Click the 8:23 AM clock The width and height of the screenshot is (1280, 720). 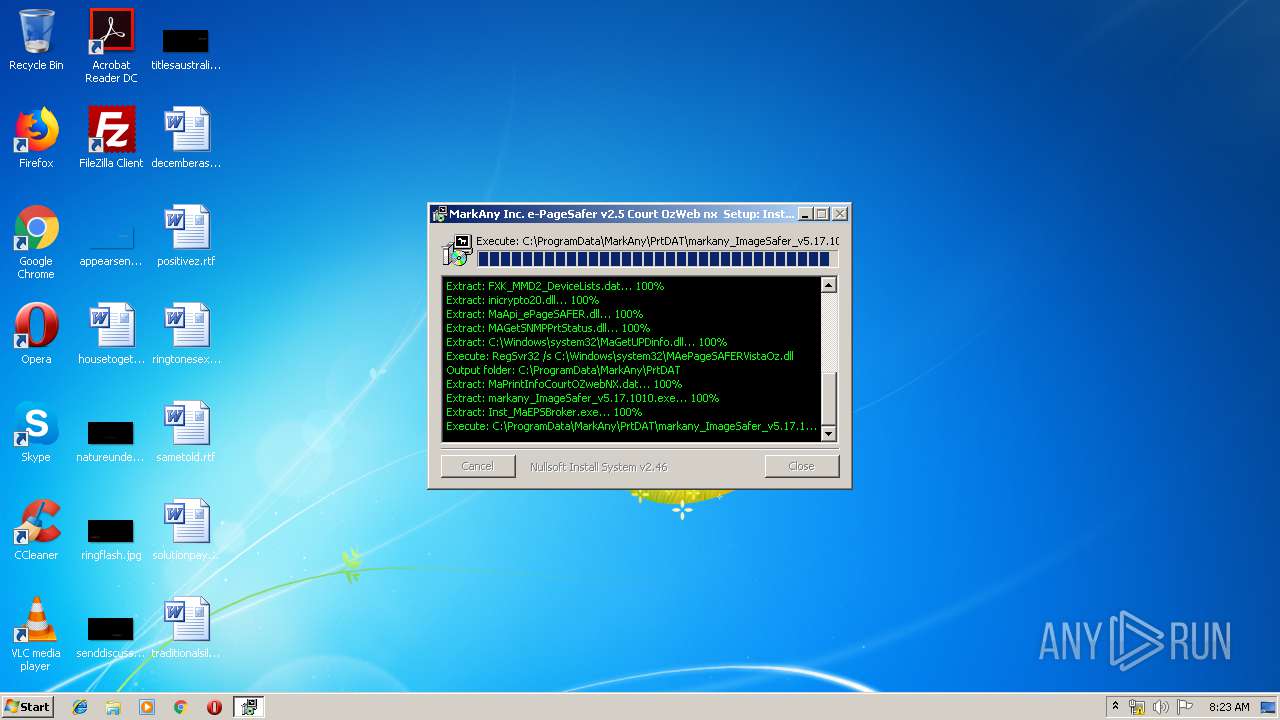coord(1229,707)
